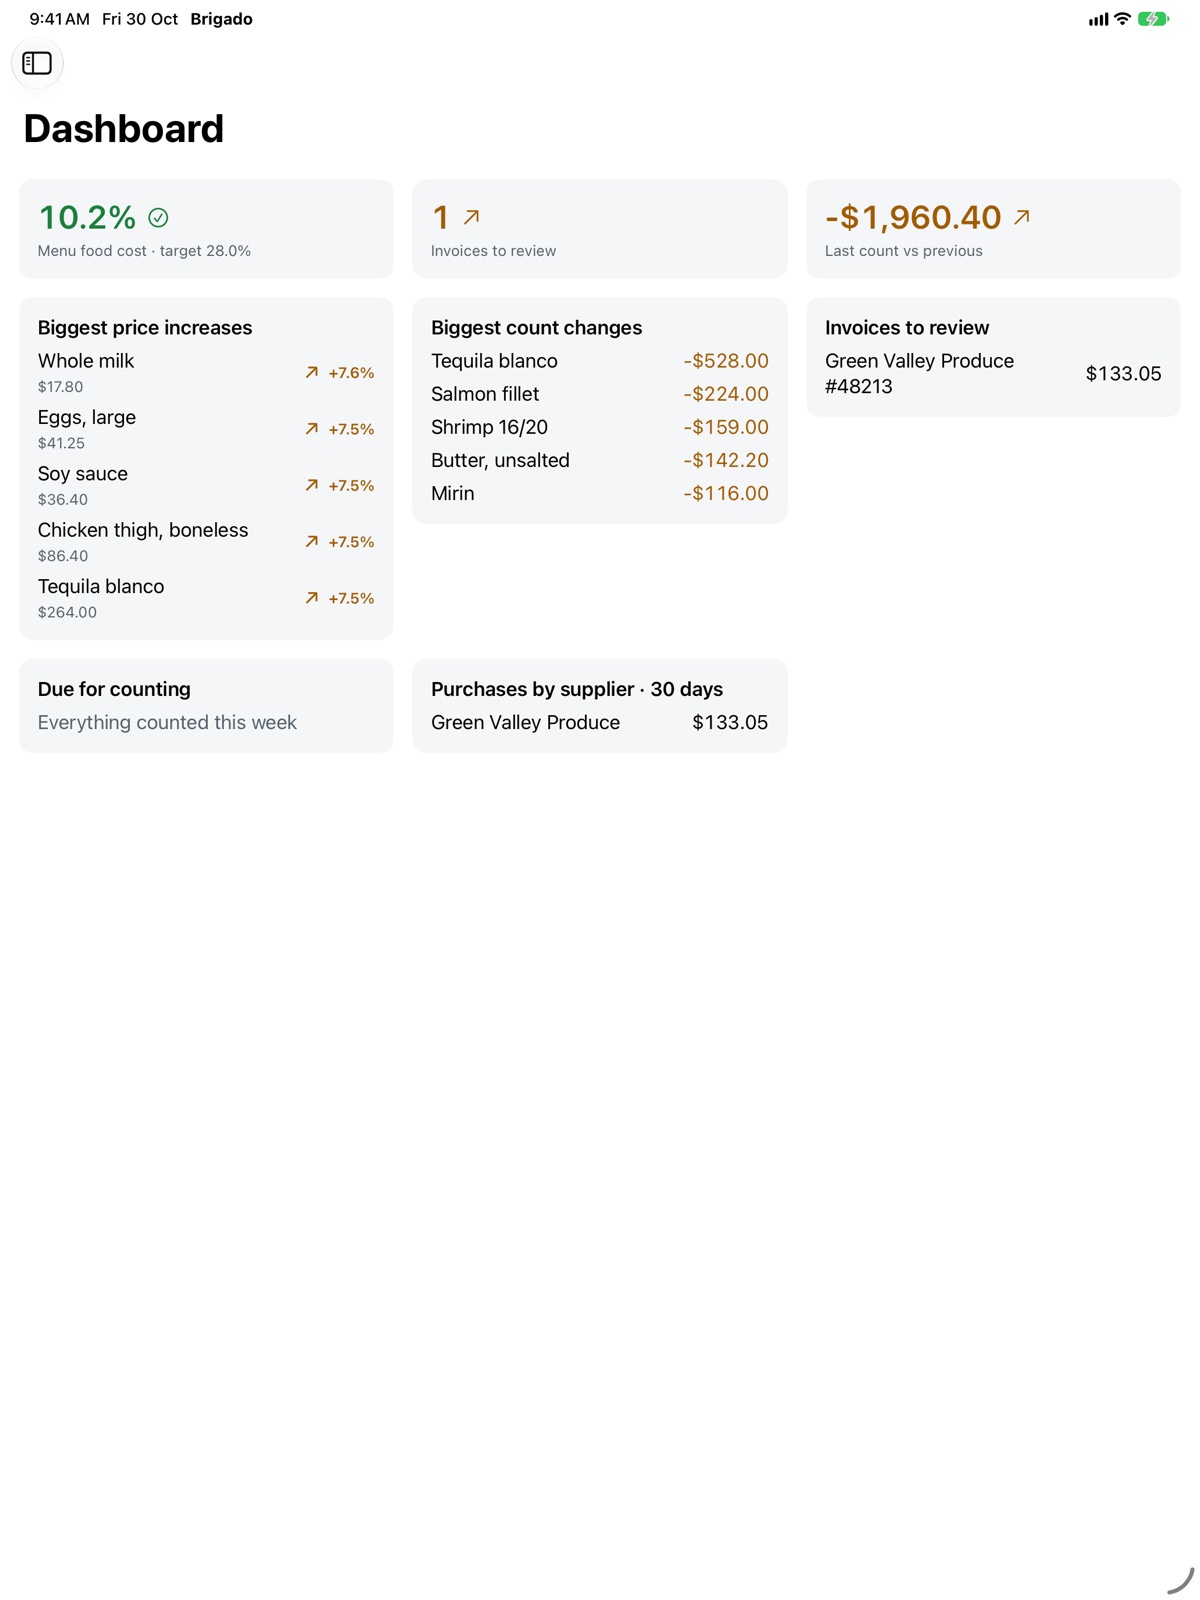Click the battery charging icon
Screen dimensions: 1200x1600
click(1153, 19)
